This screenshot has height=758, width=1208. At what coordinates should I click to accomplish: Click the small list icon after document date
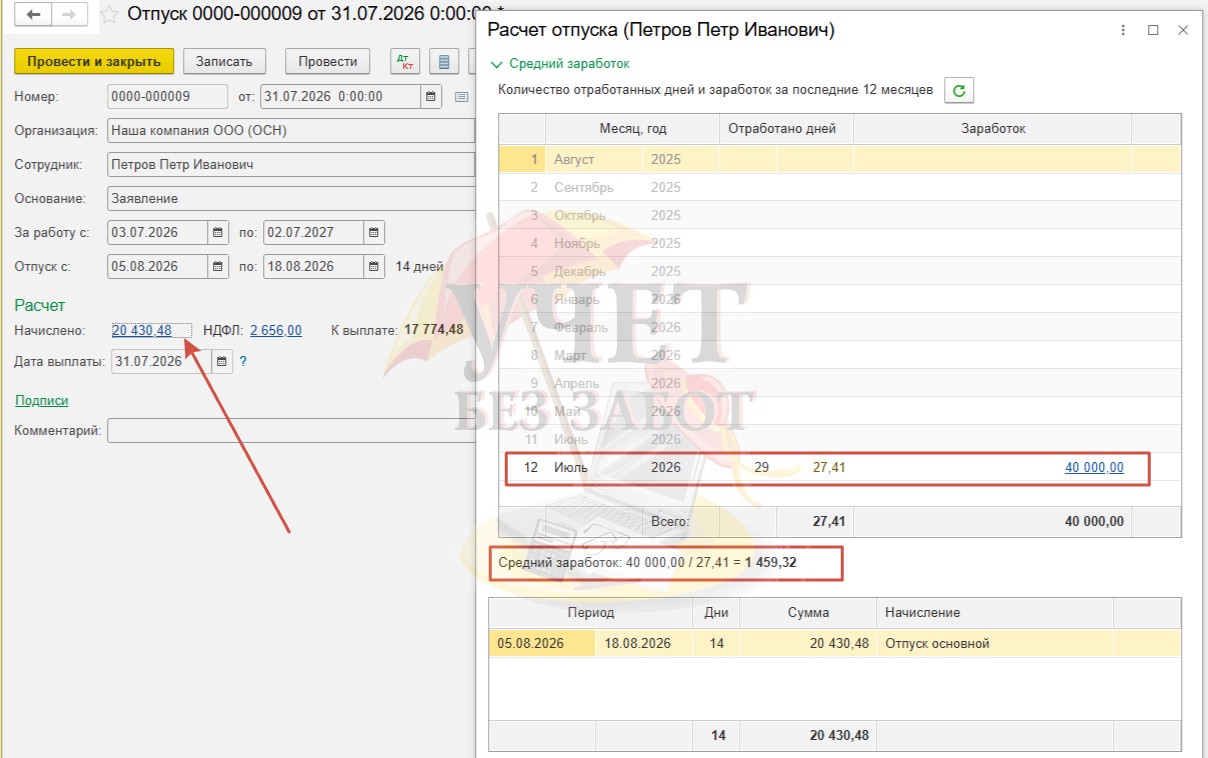coord(461,97)
